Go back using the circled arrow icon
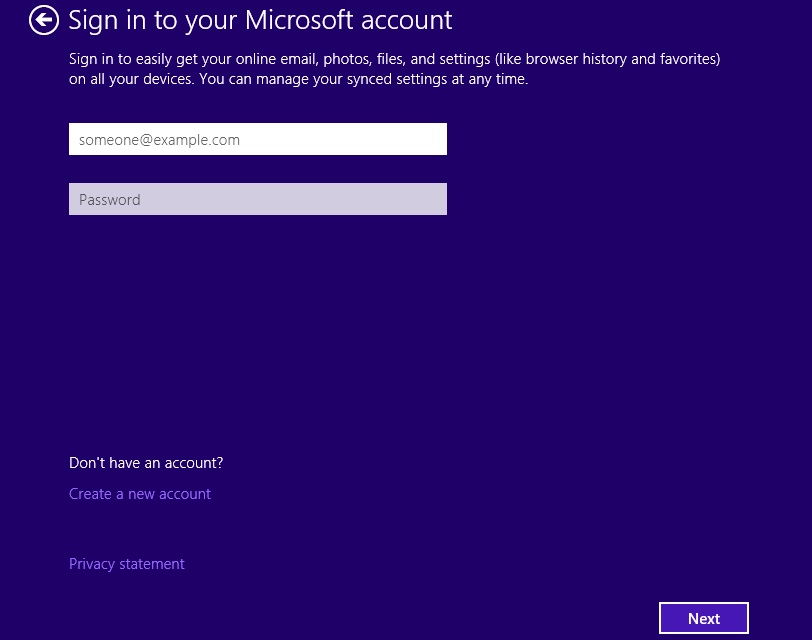Image resolution: width=812 pixels, height=640 pixels. [44, 20]
